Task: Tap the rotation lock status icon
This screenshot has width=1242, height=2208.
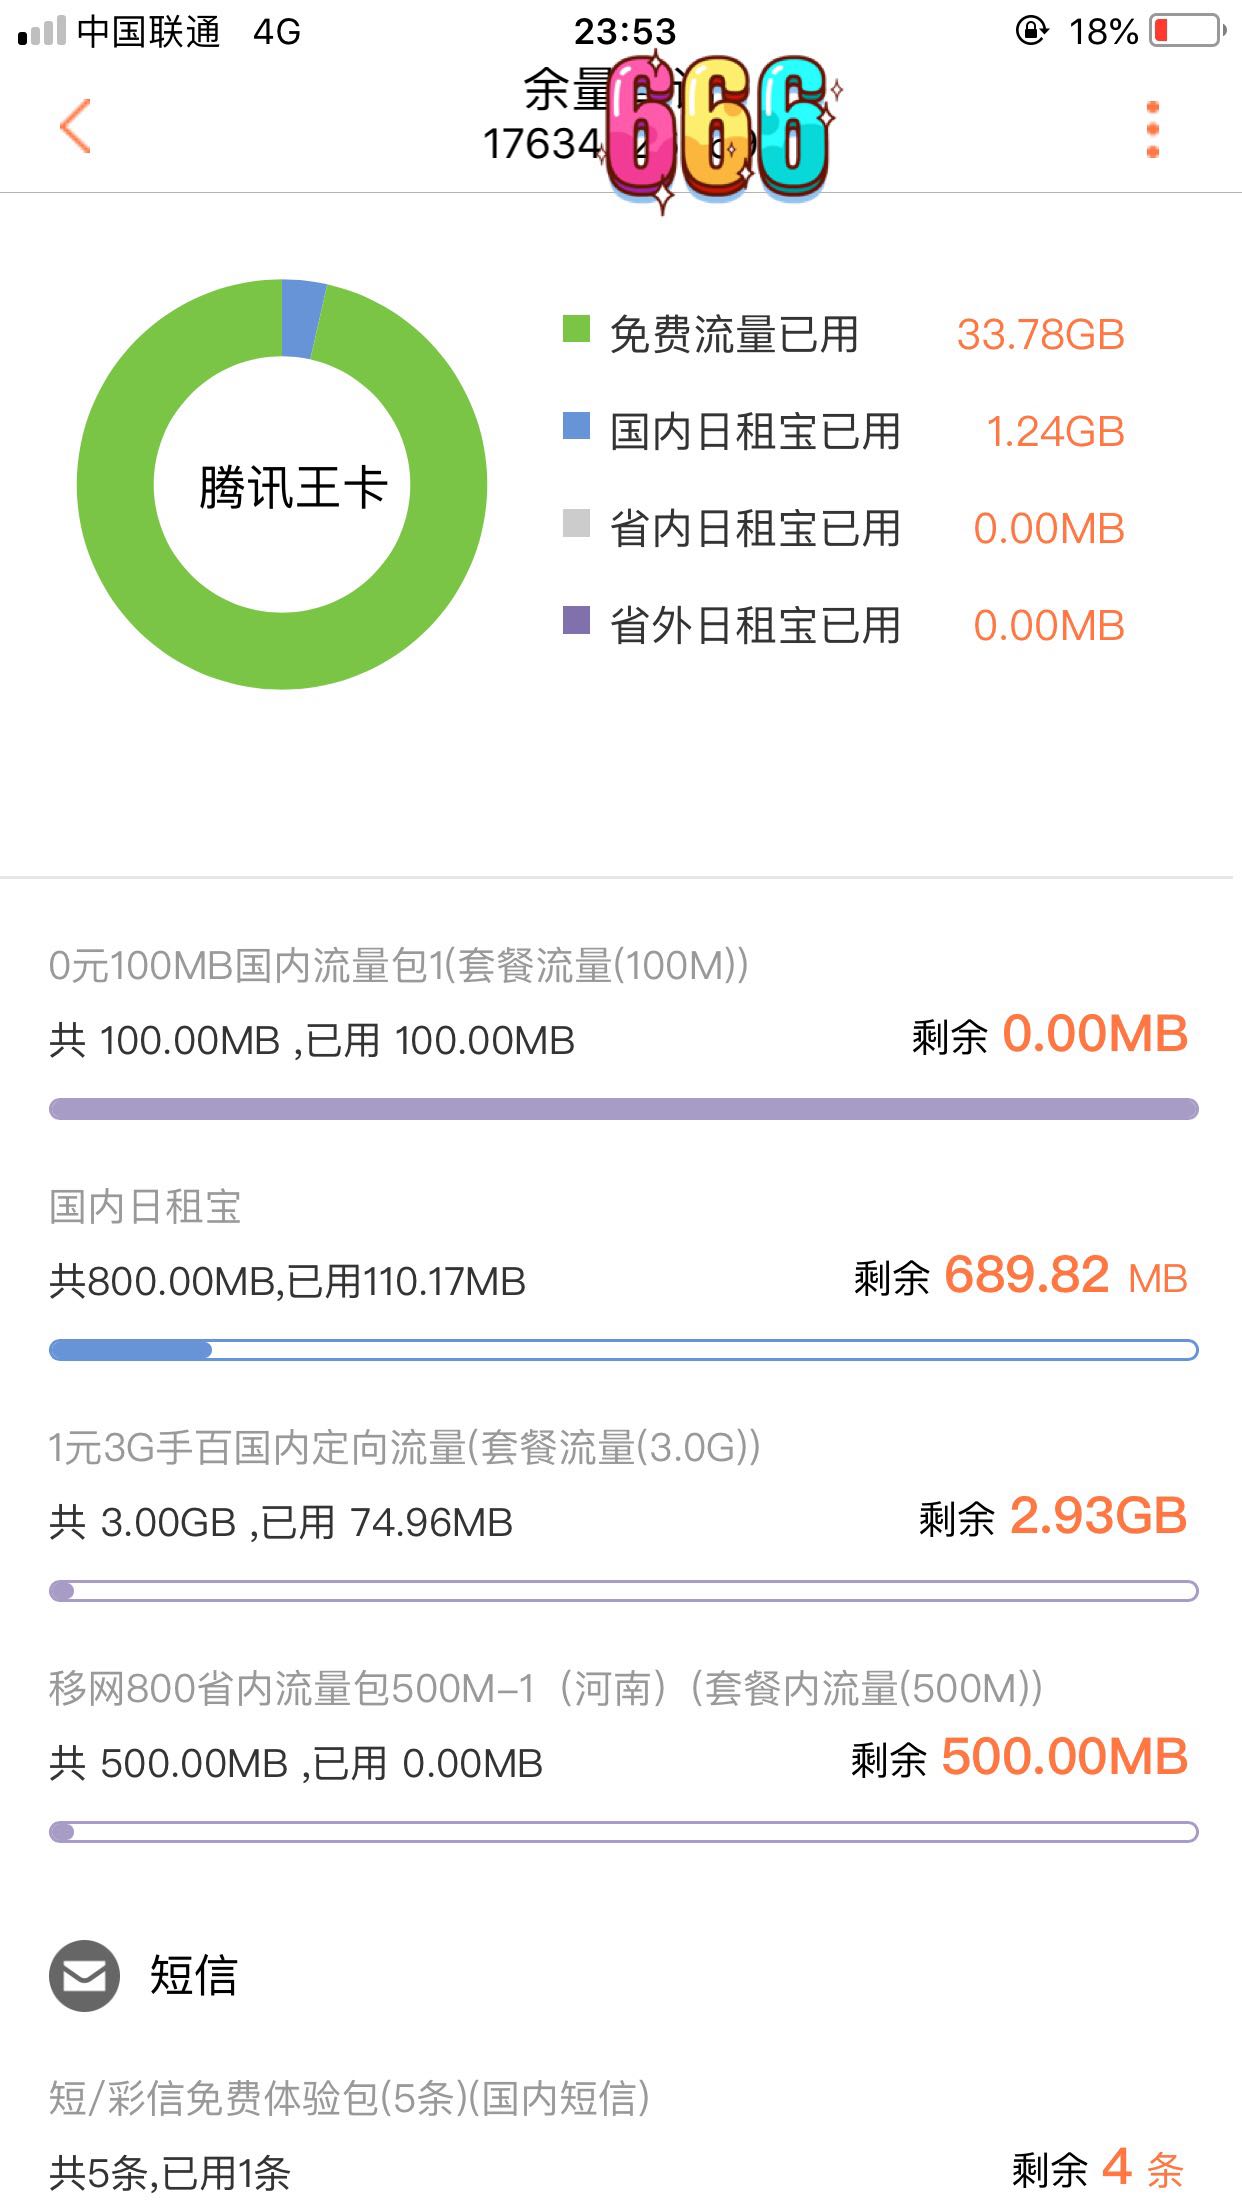Action: click(1031, 31)
